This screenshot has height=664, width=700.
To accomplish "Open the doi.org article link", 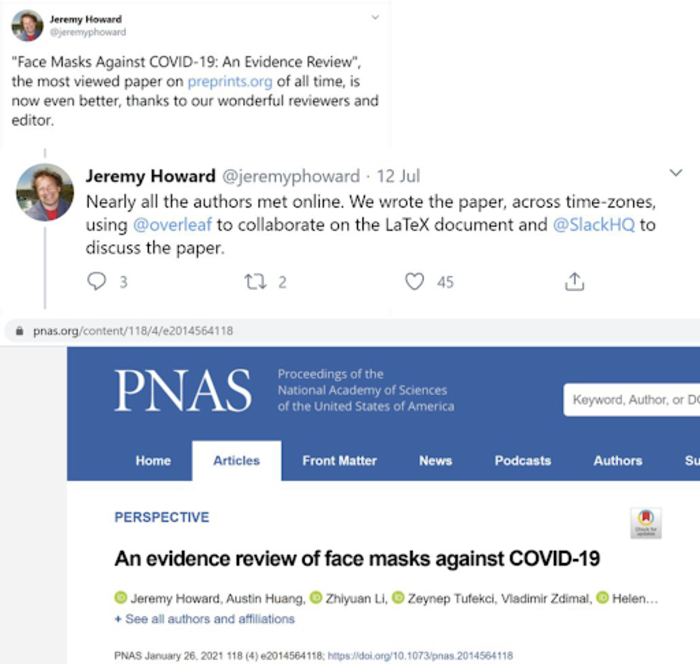I will pos(420,656).
